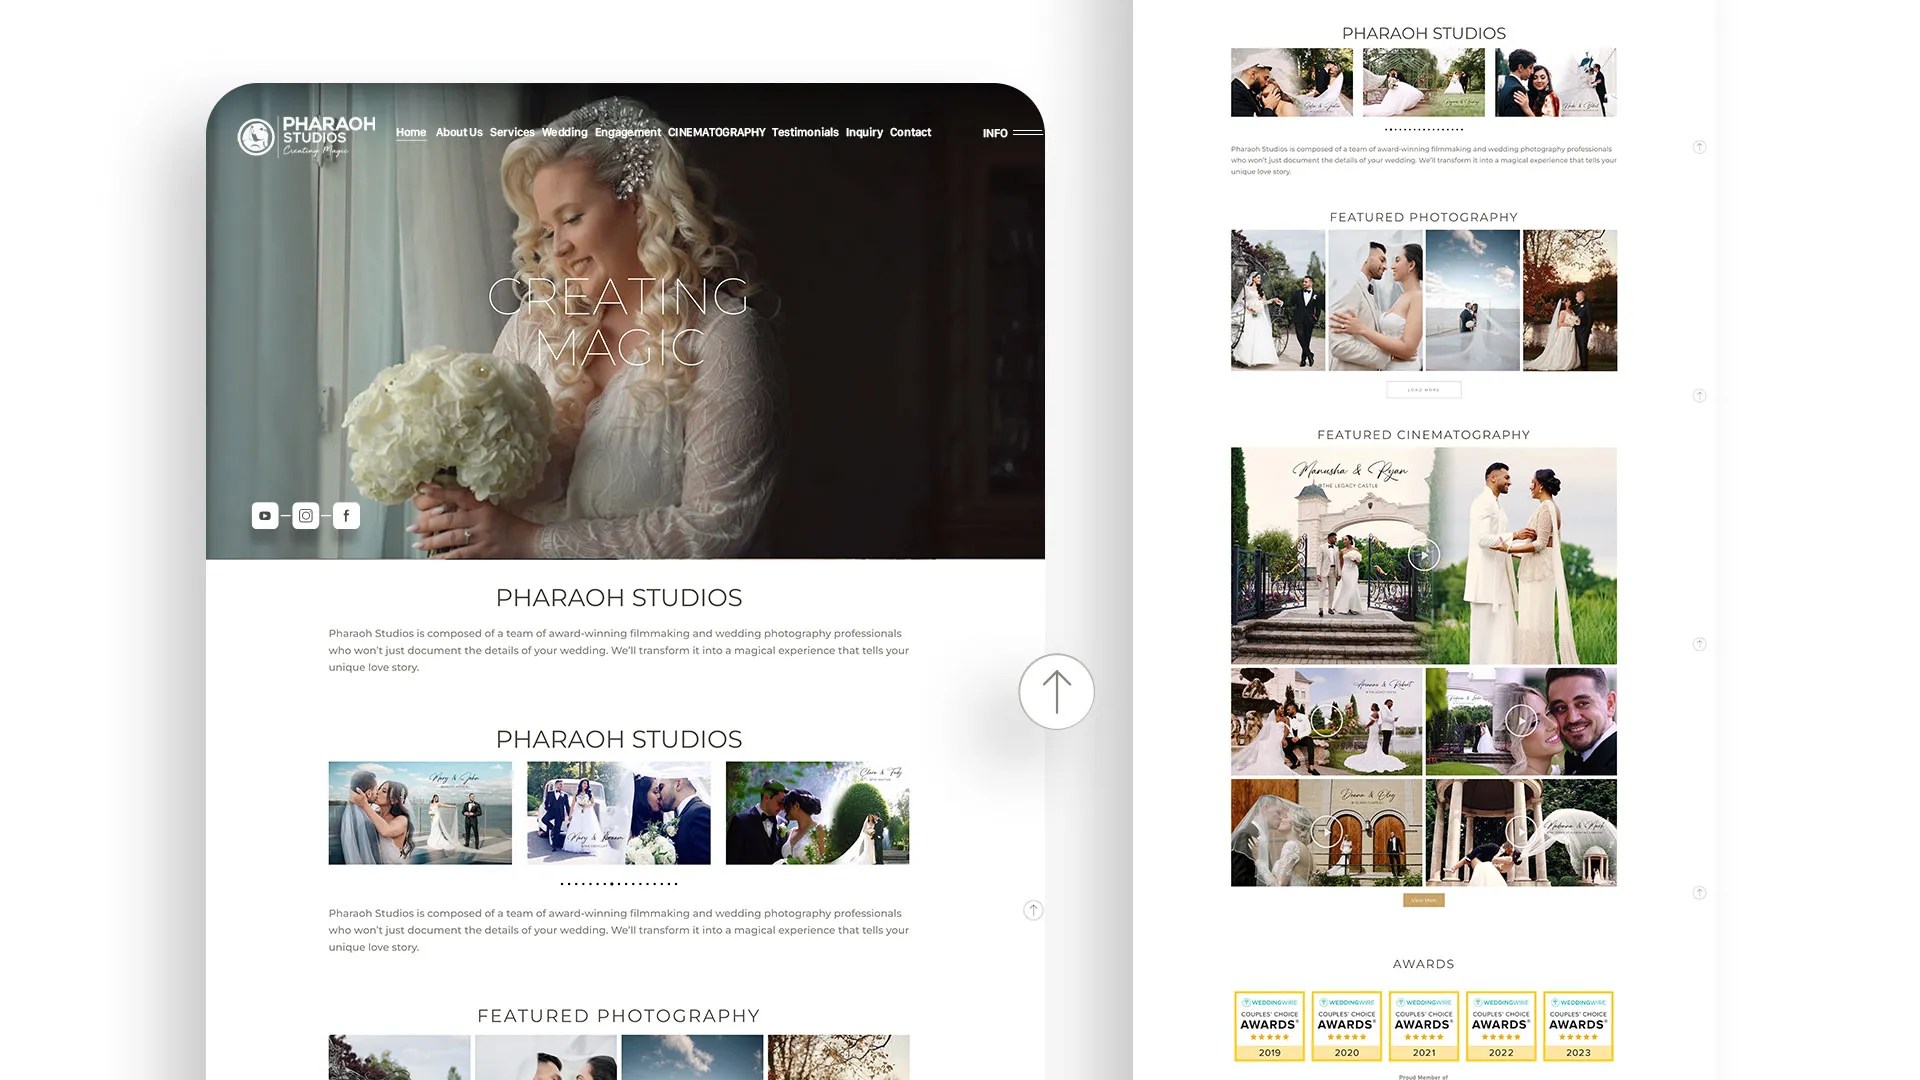Viewport: 1920px width, 1080px height.
Task: Click the Load More photography button
Action: (1423, 390)
